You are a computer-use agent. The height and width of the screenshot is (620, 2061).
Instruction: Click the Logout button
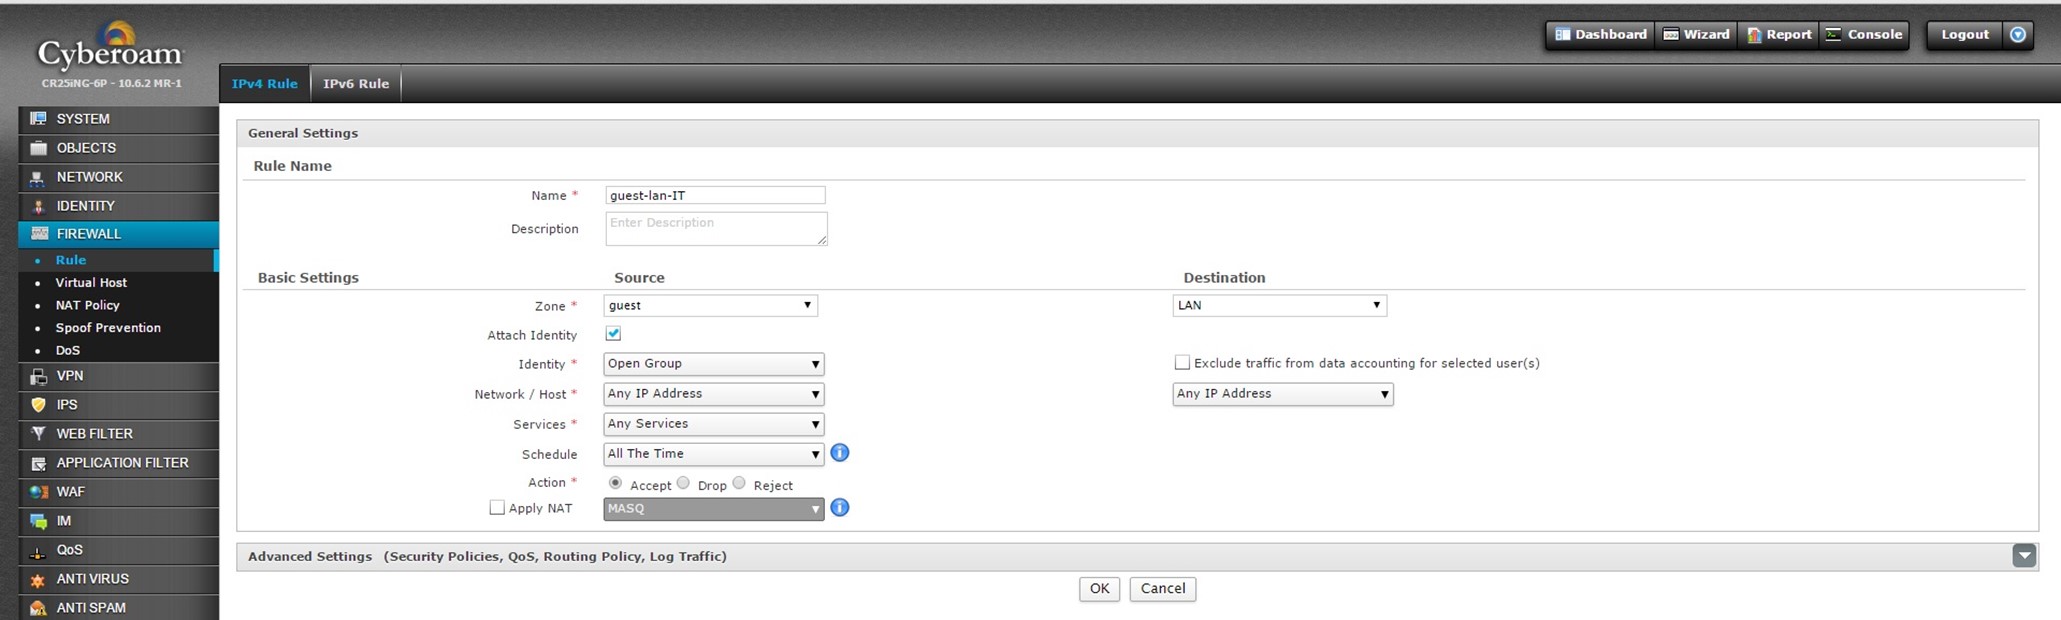1965,34
